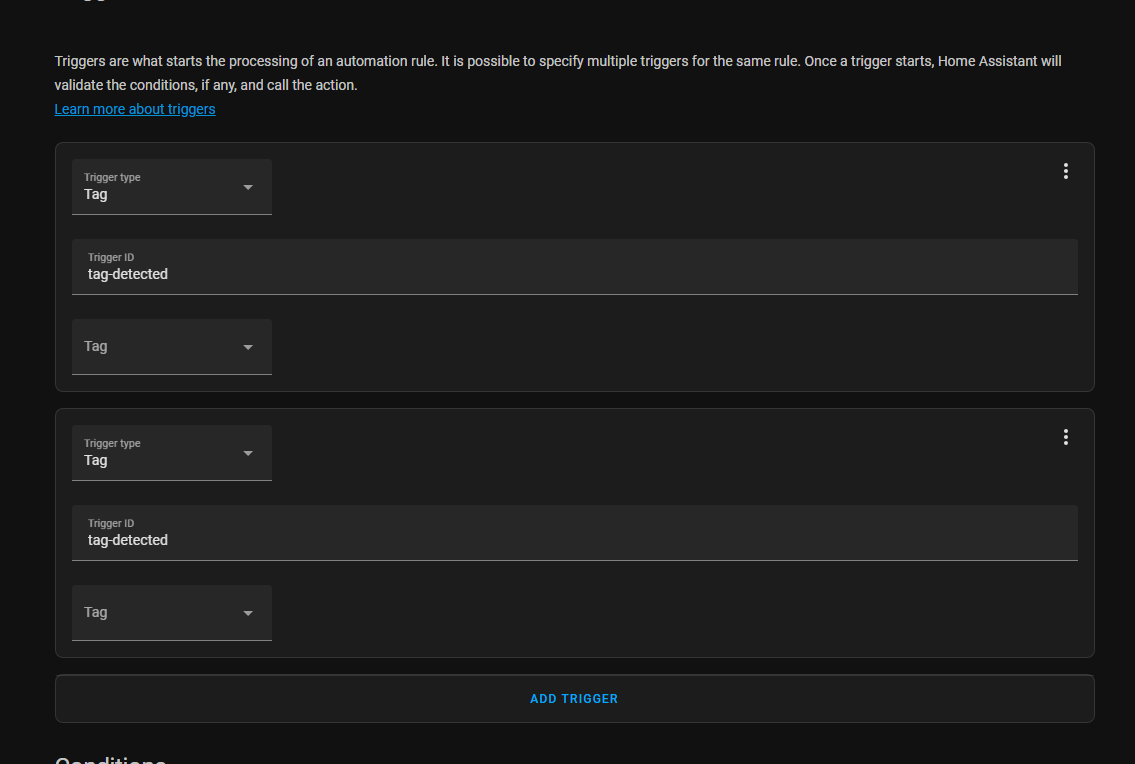The height and width of the screenshot is (764, 1135).
Task: Open the second trigger's three-dot options menu
Action: click(1065, 436)
